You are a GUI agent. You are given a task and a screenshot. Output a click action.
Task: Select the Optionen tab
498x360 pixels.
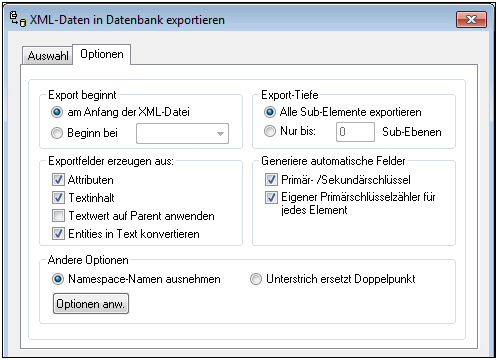tap(102, 54)
